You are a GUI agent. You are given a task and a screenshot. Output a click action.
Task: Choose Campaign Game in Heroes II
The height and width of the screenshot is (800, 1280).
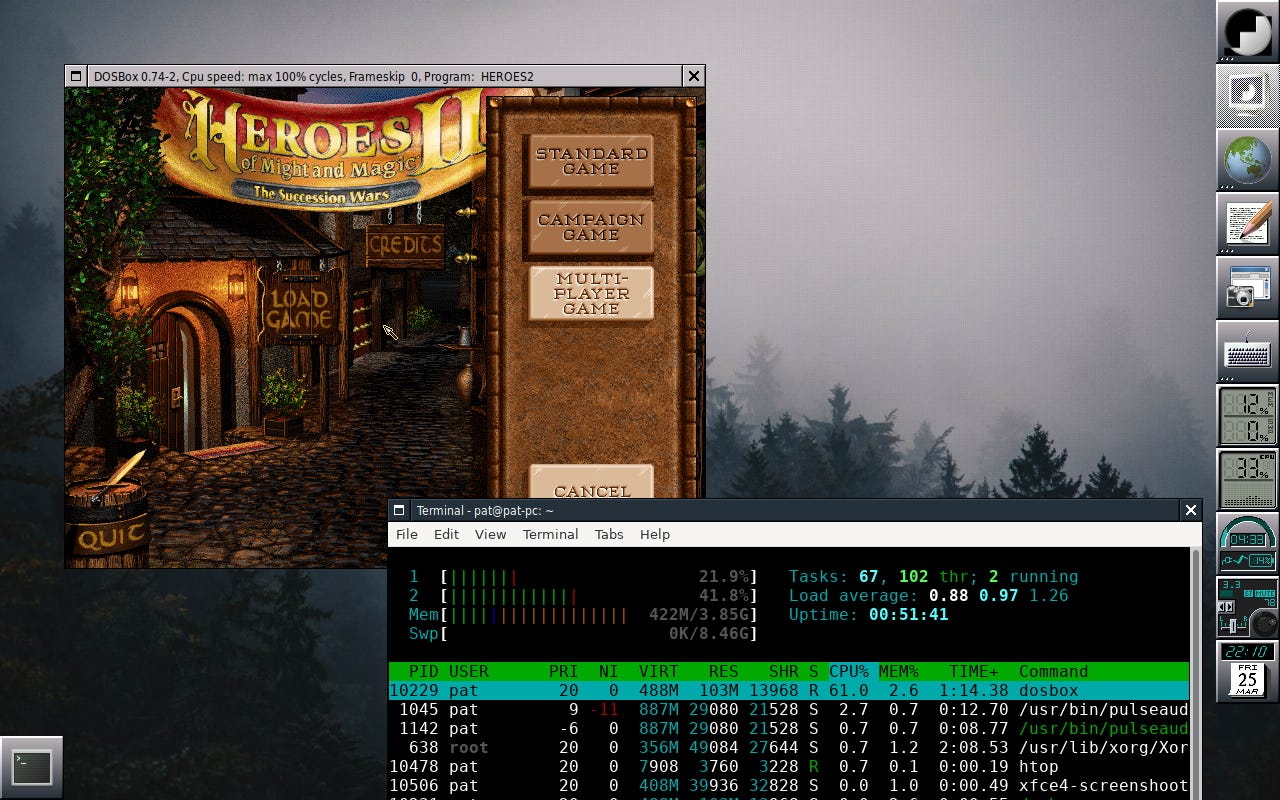tap(591, 227)
